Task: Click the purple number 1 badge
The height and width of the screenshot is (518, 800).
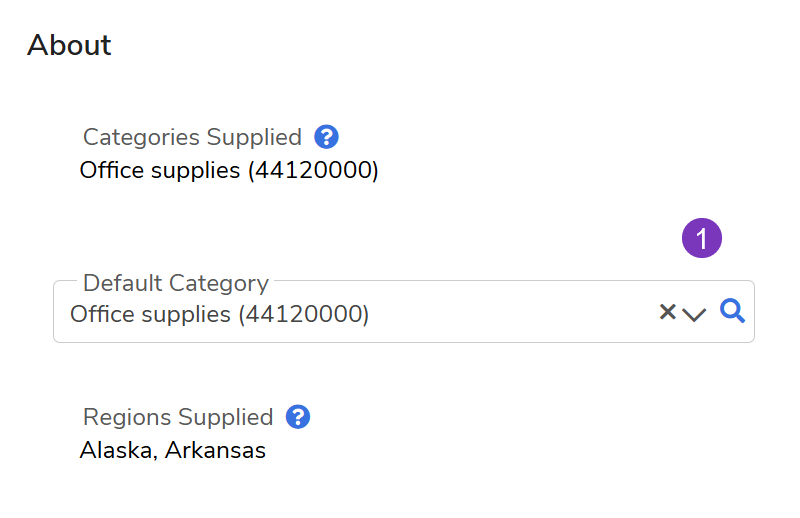Action: (702, 239)
